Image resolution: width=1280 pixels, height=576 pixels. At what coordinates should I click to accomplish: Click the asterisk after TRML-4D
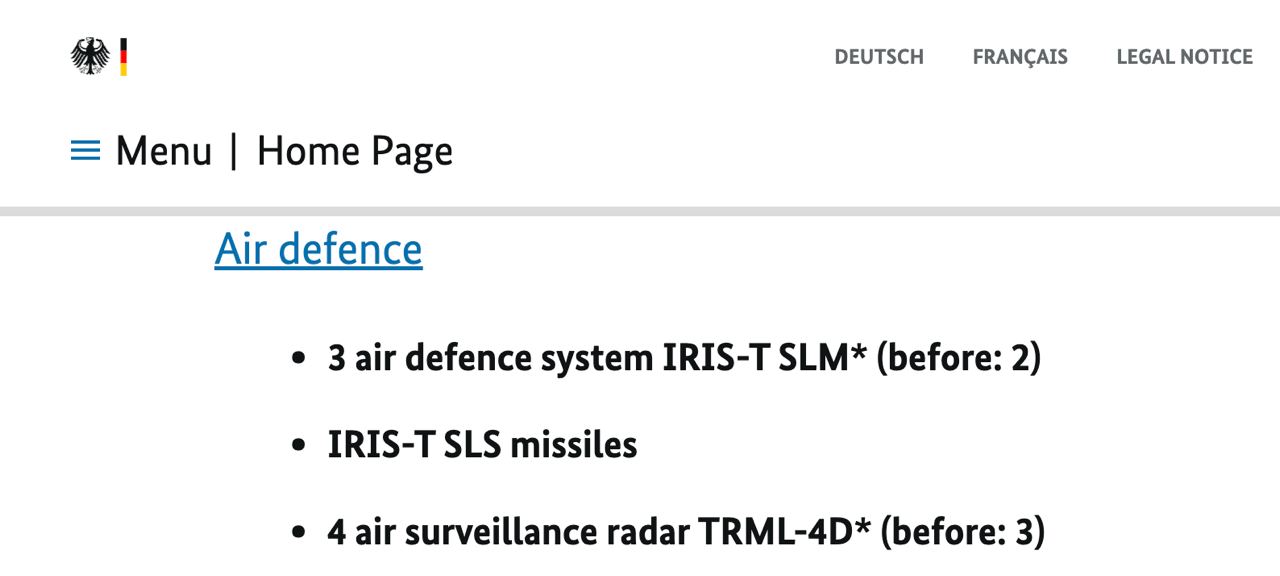click(x=863, y=526)
